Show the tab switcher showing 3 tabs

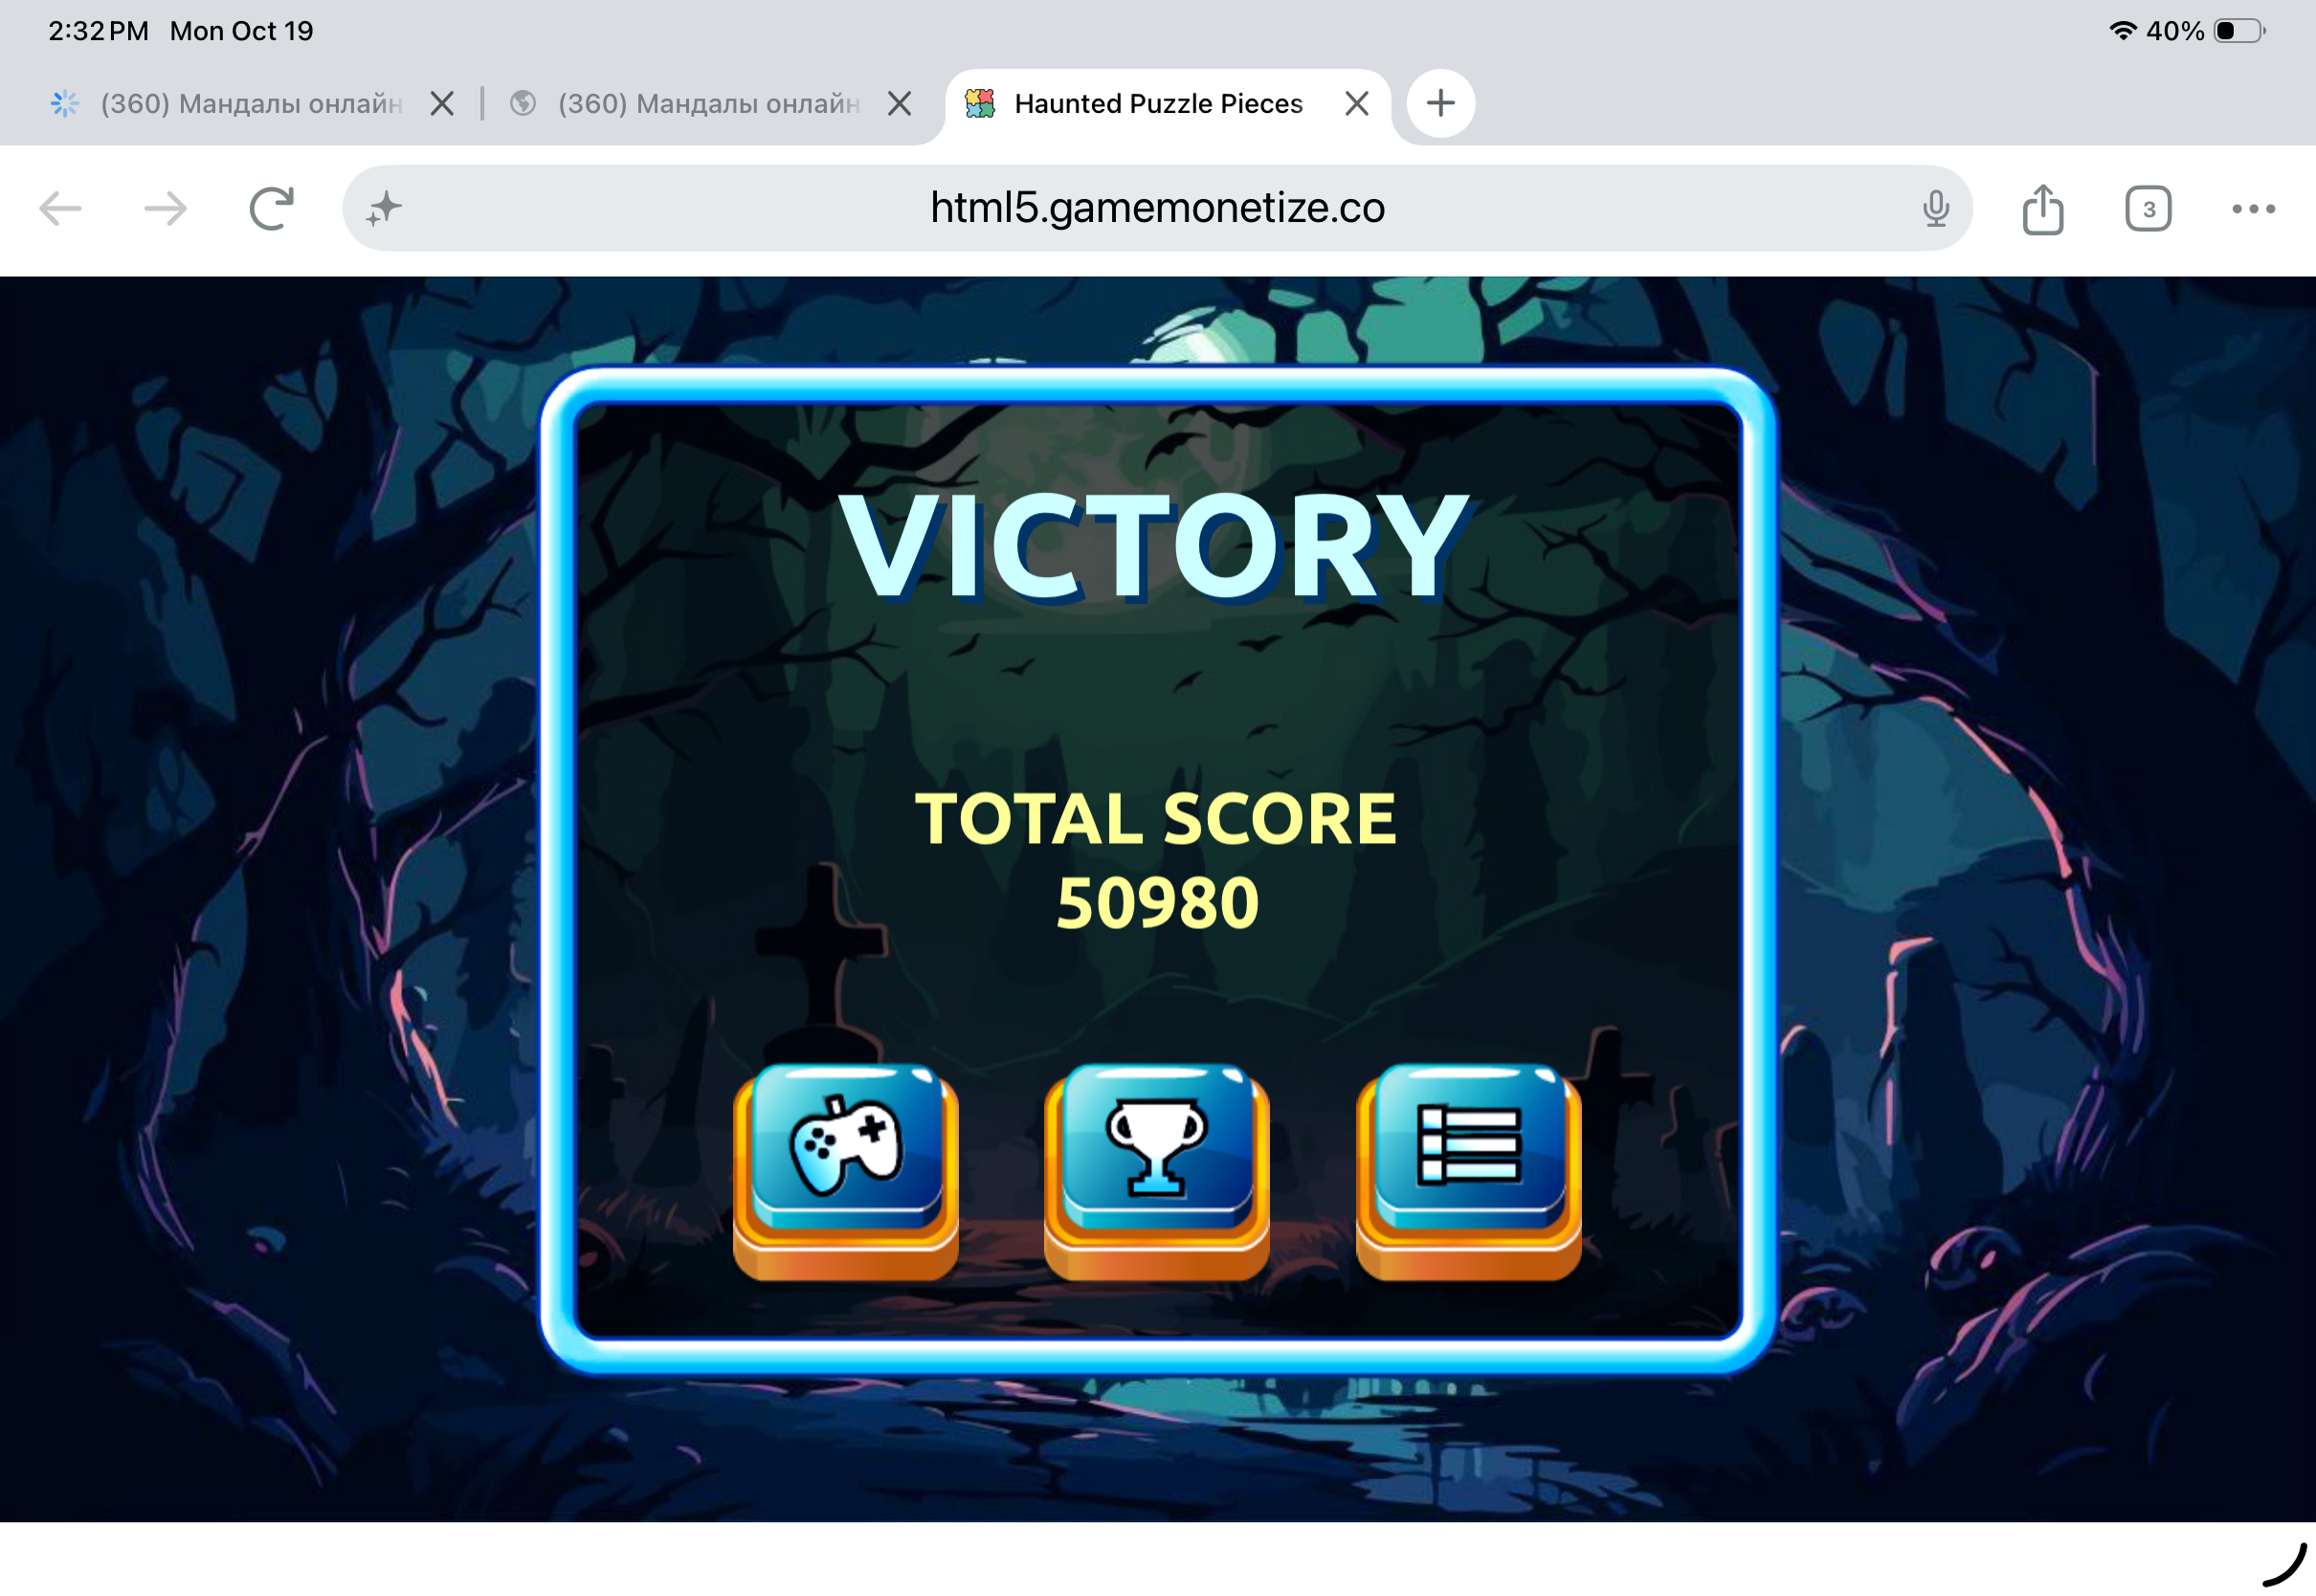click(x=2147, y=208)
